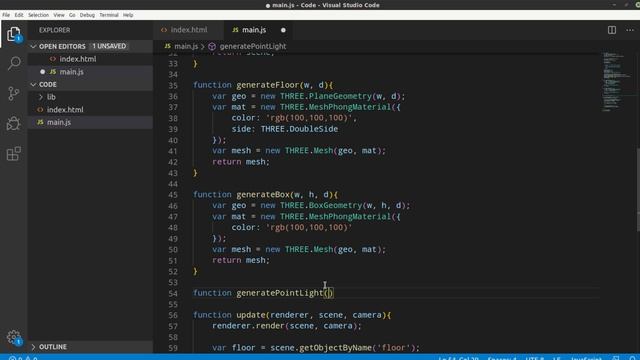Click the Split Editor icon
This screenshot has width=640, height=360.
click(x=611, y=30)
